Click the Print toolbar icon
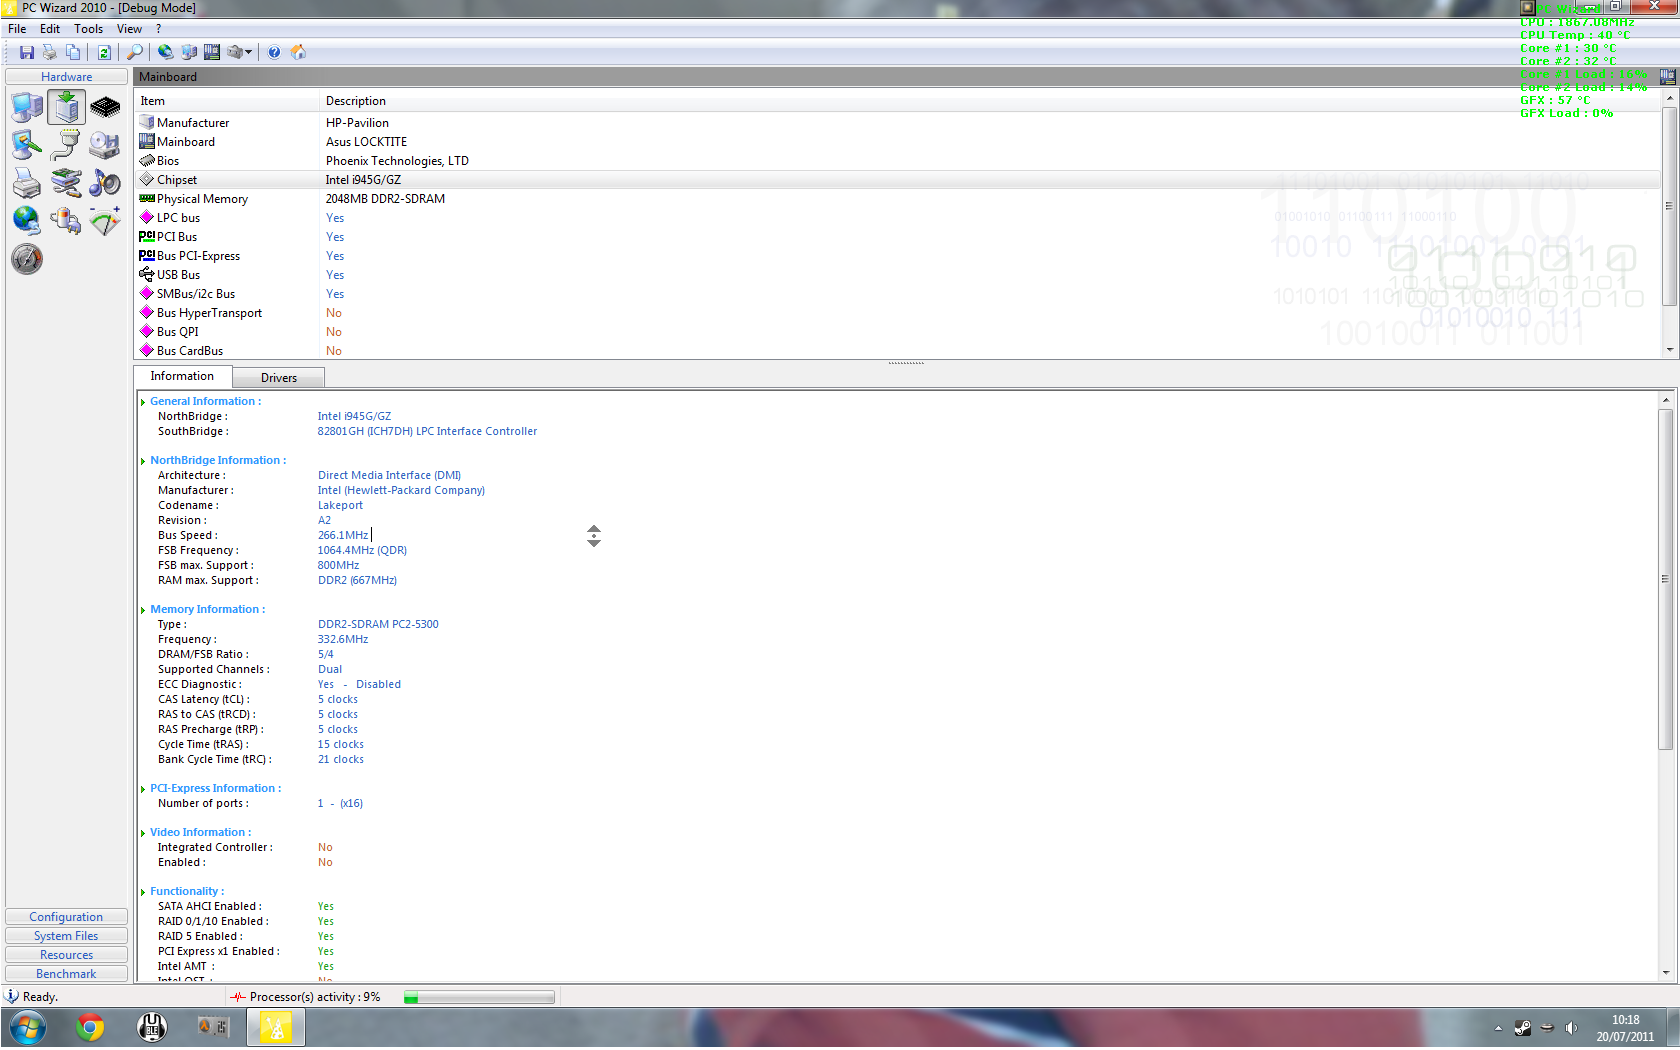 pyautogui.click(x=50, y=52)
